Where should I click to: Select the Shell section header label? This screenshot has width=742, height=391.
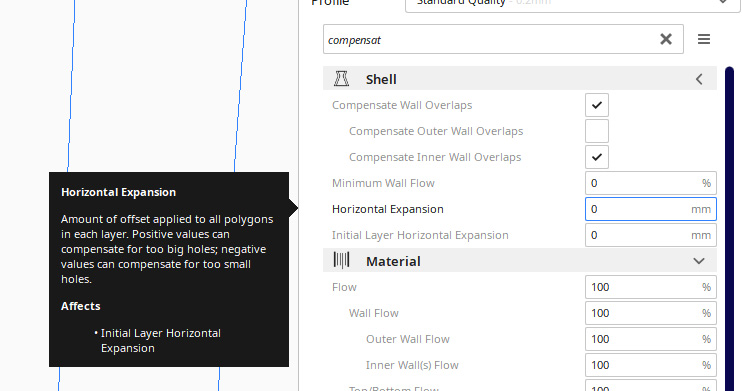coord(381,79)
